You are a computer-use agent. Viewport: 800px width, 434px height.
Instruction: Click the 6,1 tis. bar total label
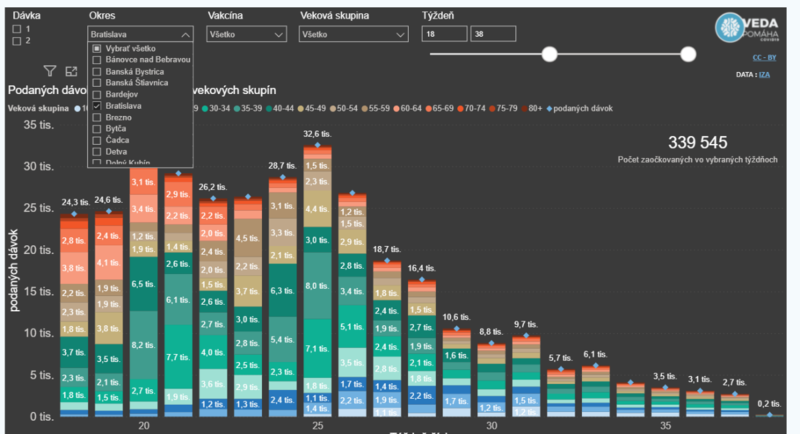pyautogui.click(x=595, y=354)
